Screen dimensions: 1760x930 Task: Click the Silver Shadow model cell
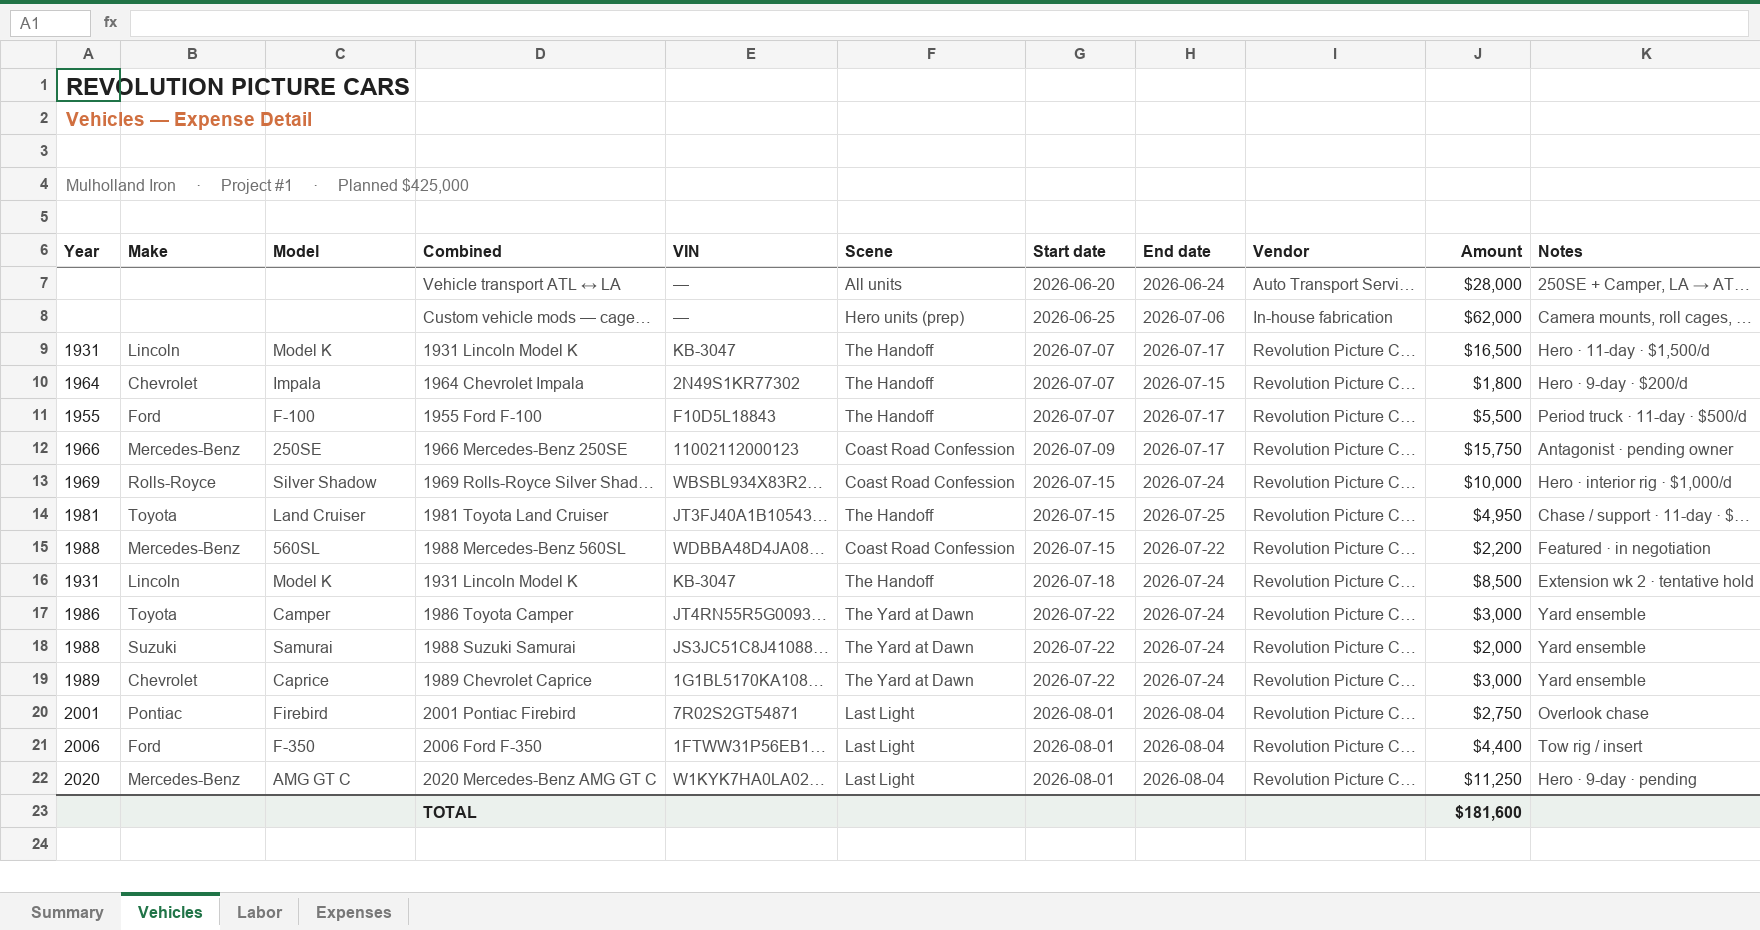tap(340, 482)
